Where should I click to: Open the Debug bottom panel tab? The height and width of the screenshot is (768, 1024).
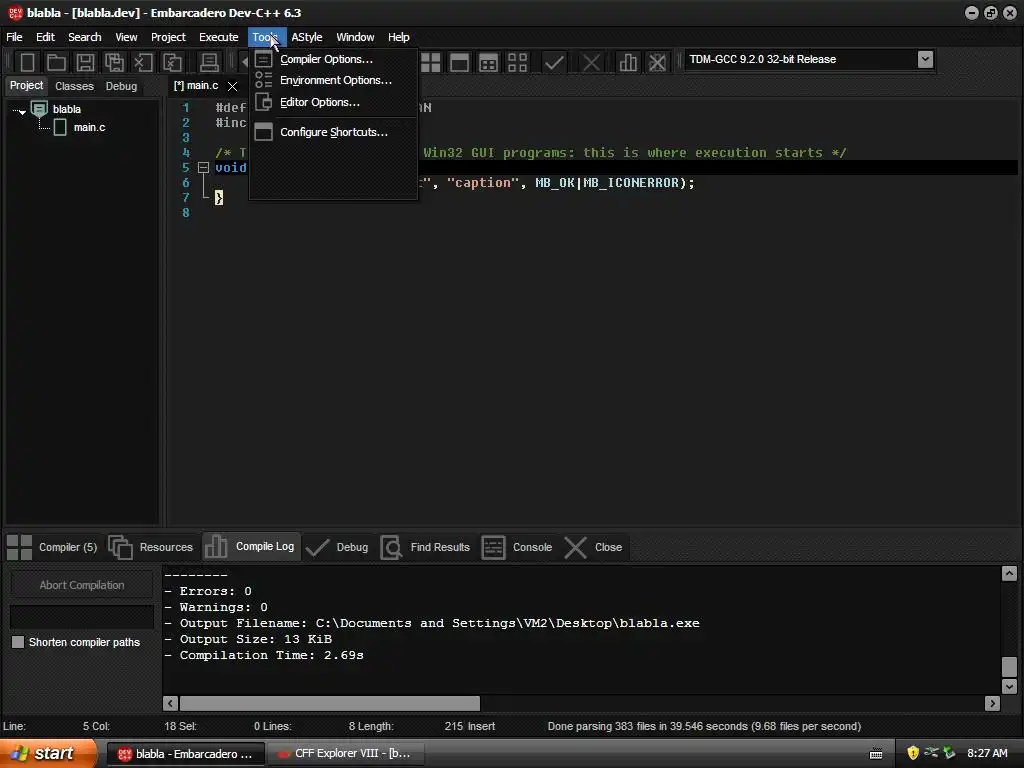pos(337,547)
